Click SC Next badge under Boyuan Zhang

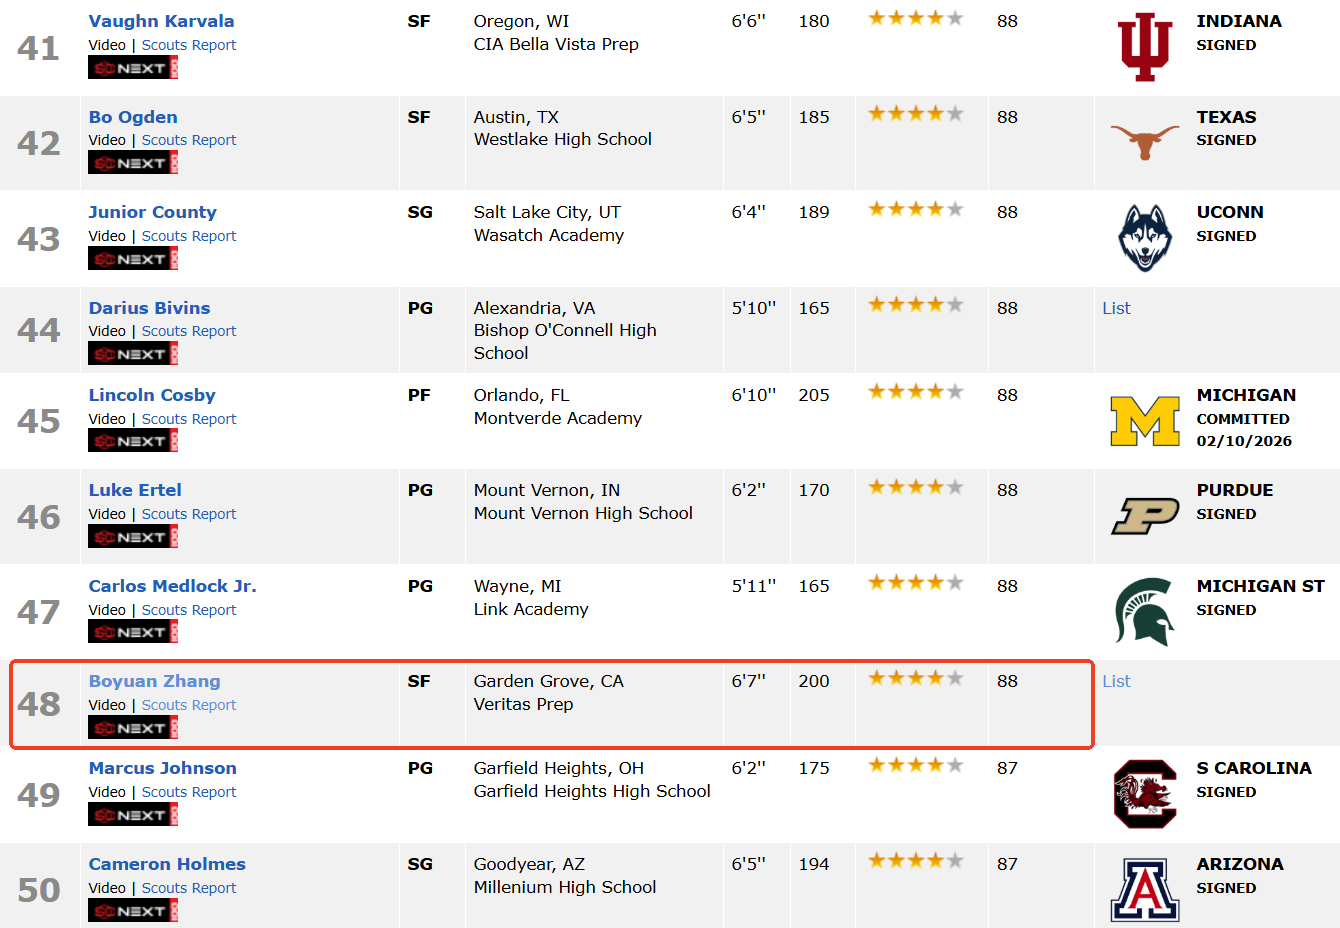pyautogui.click(x=133, y=728)
